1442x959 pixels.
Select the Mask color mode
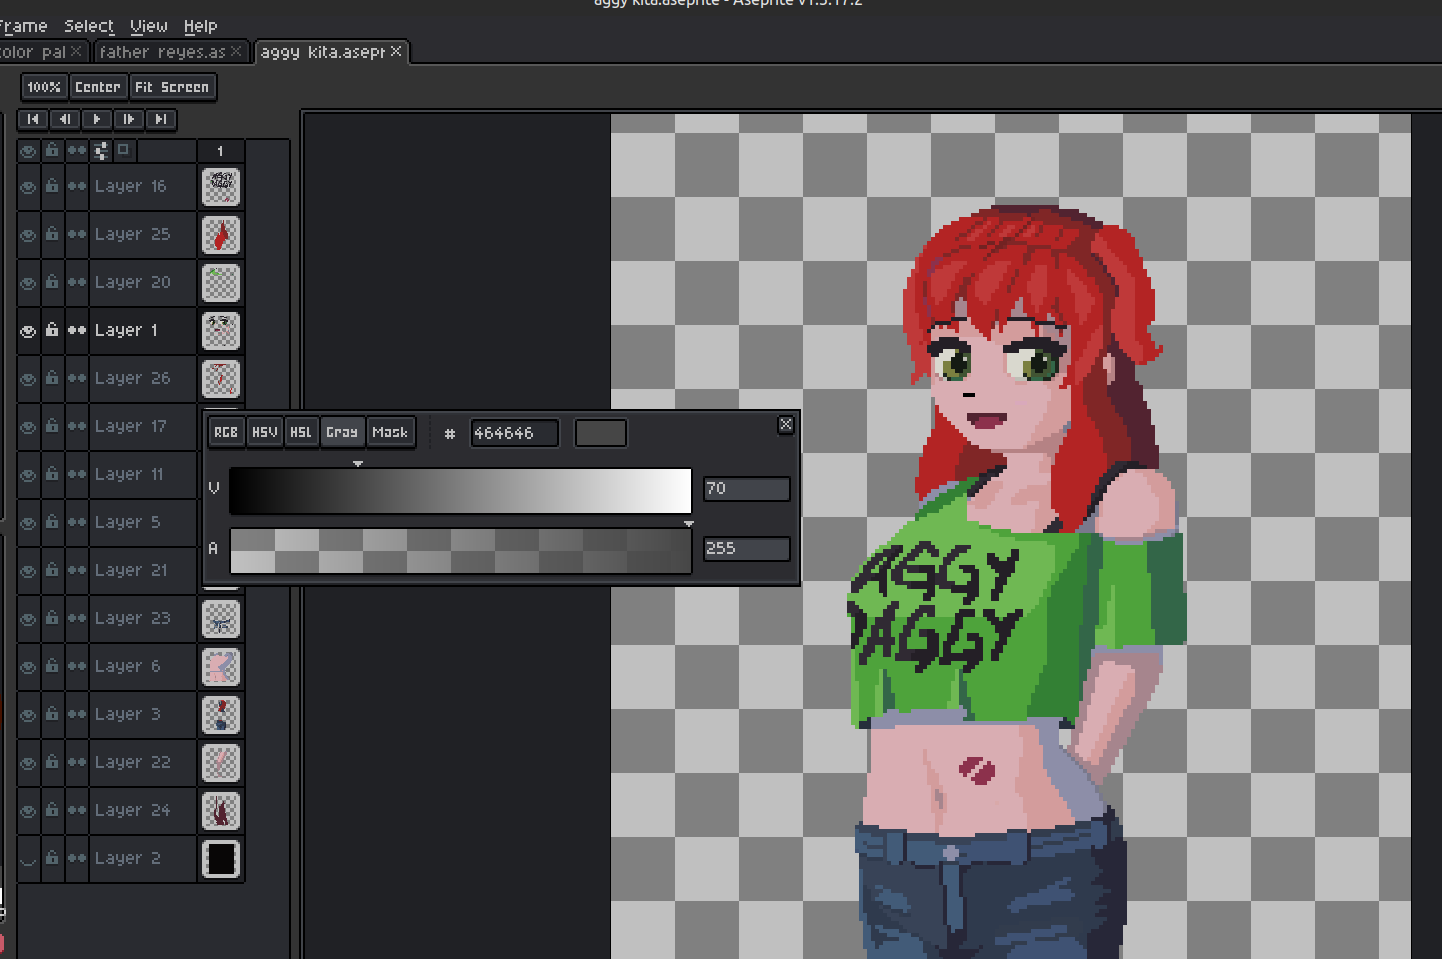click(x=390, y=432)
